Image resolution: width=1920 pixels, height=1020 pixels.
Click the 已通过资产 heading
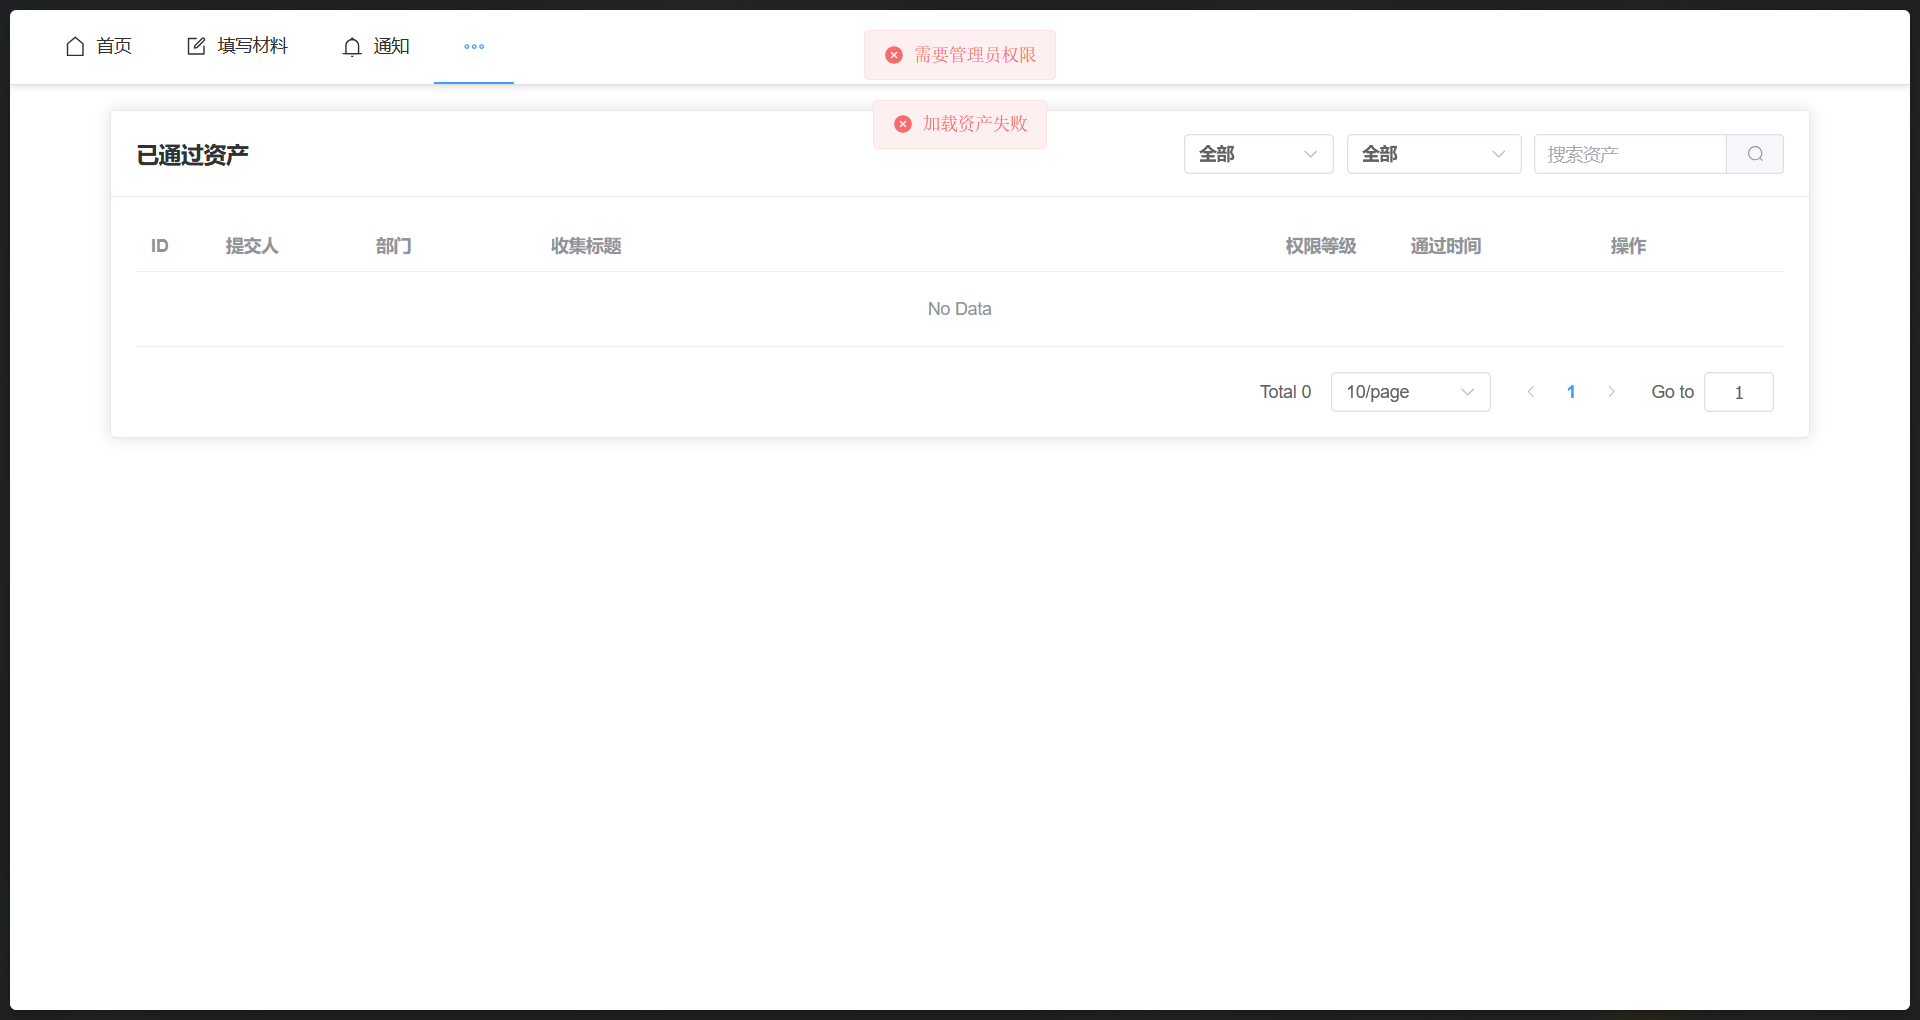tap(193, 155)
